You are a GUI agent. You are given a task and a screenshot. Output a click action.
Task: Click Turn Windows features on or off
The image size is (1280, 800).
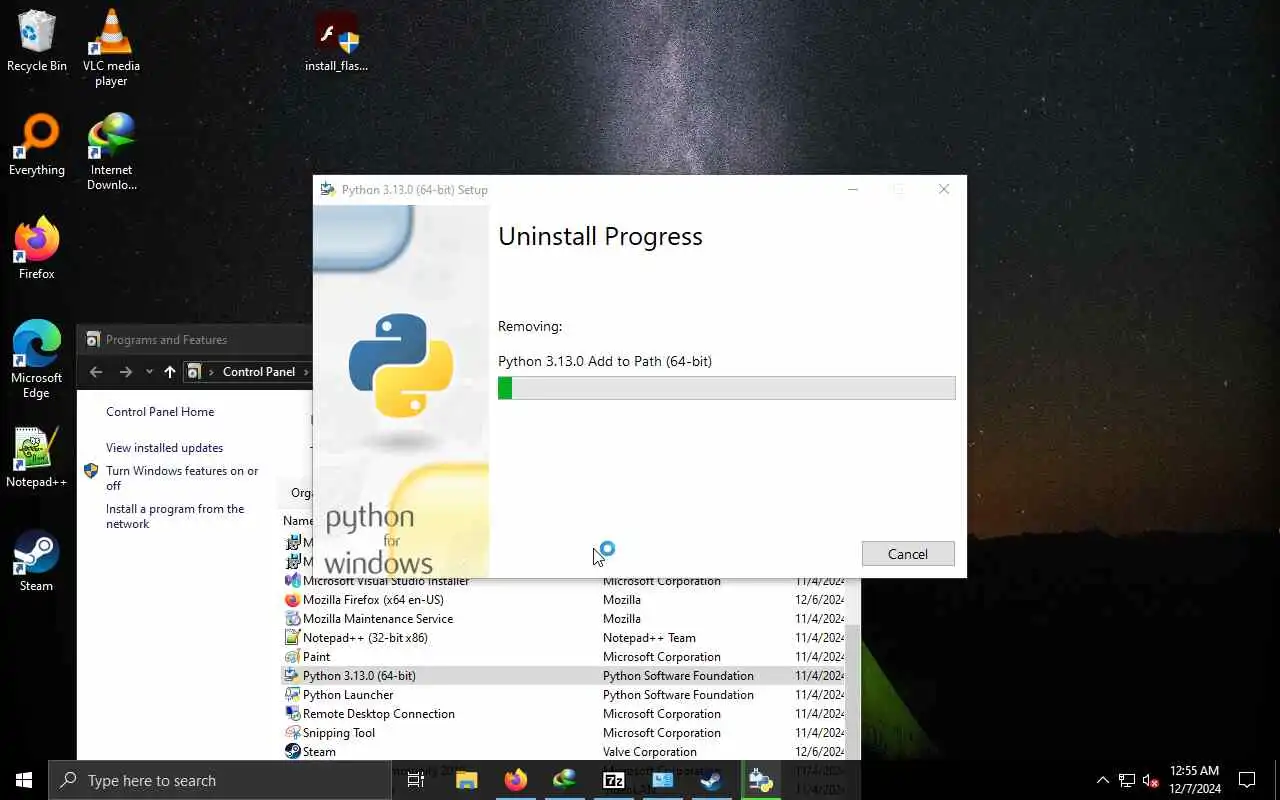point(182,478)
